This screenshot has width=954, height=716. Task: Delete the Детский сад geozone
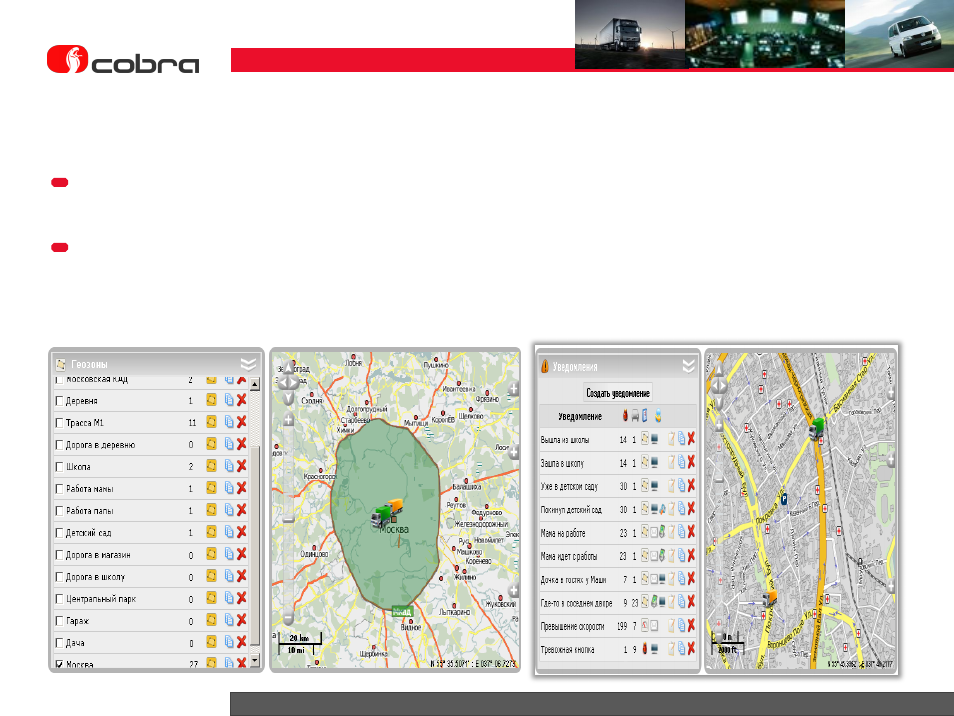tap(242, 532)
